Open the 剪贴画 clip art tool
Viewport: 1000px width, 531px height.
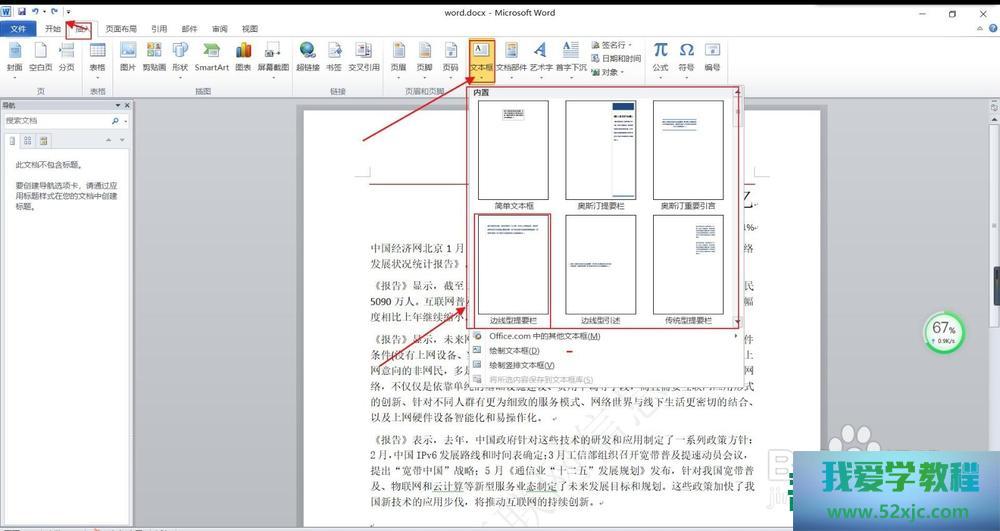[x=153, y=55]
